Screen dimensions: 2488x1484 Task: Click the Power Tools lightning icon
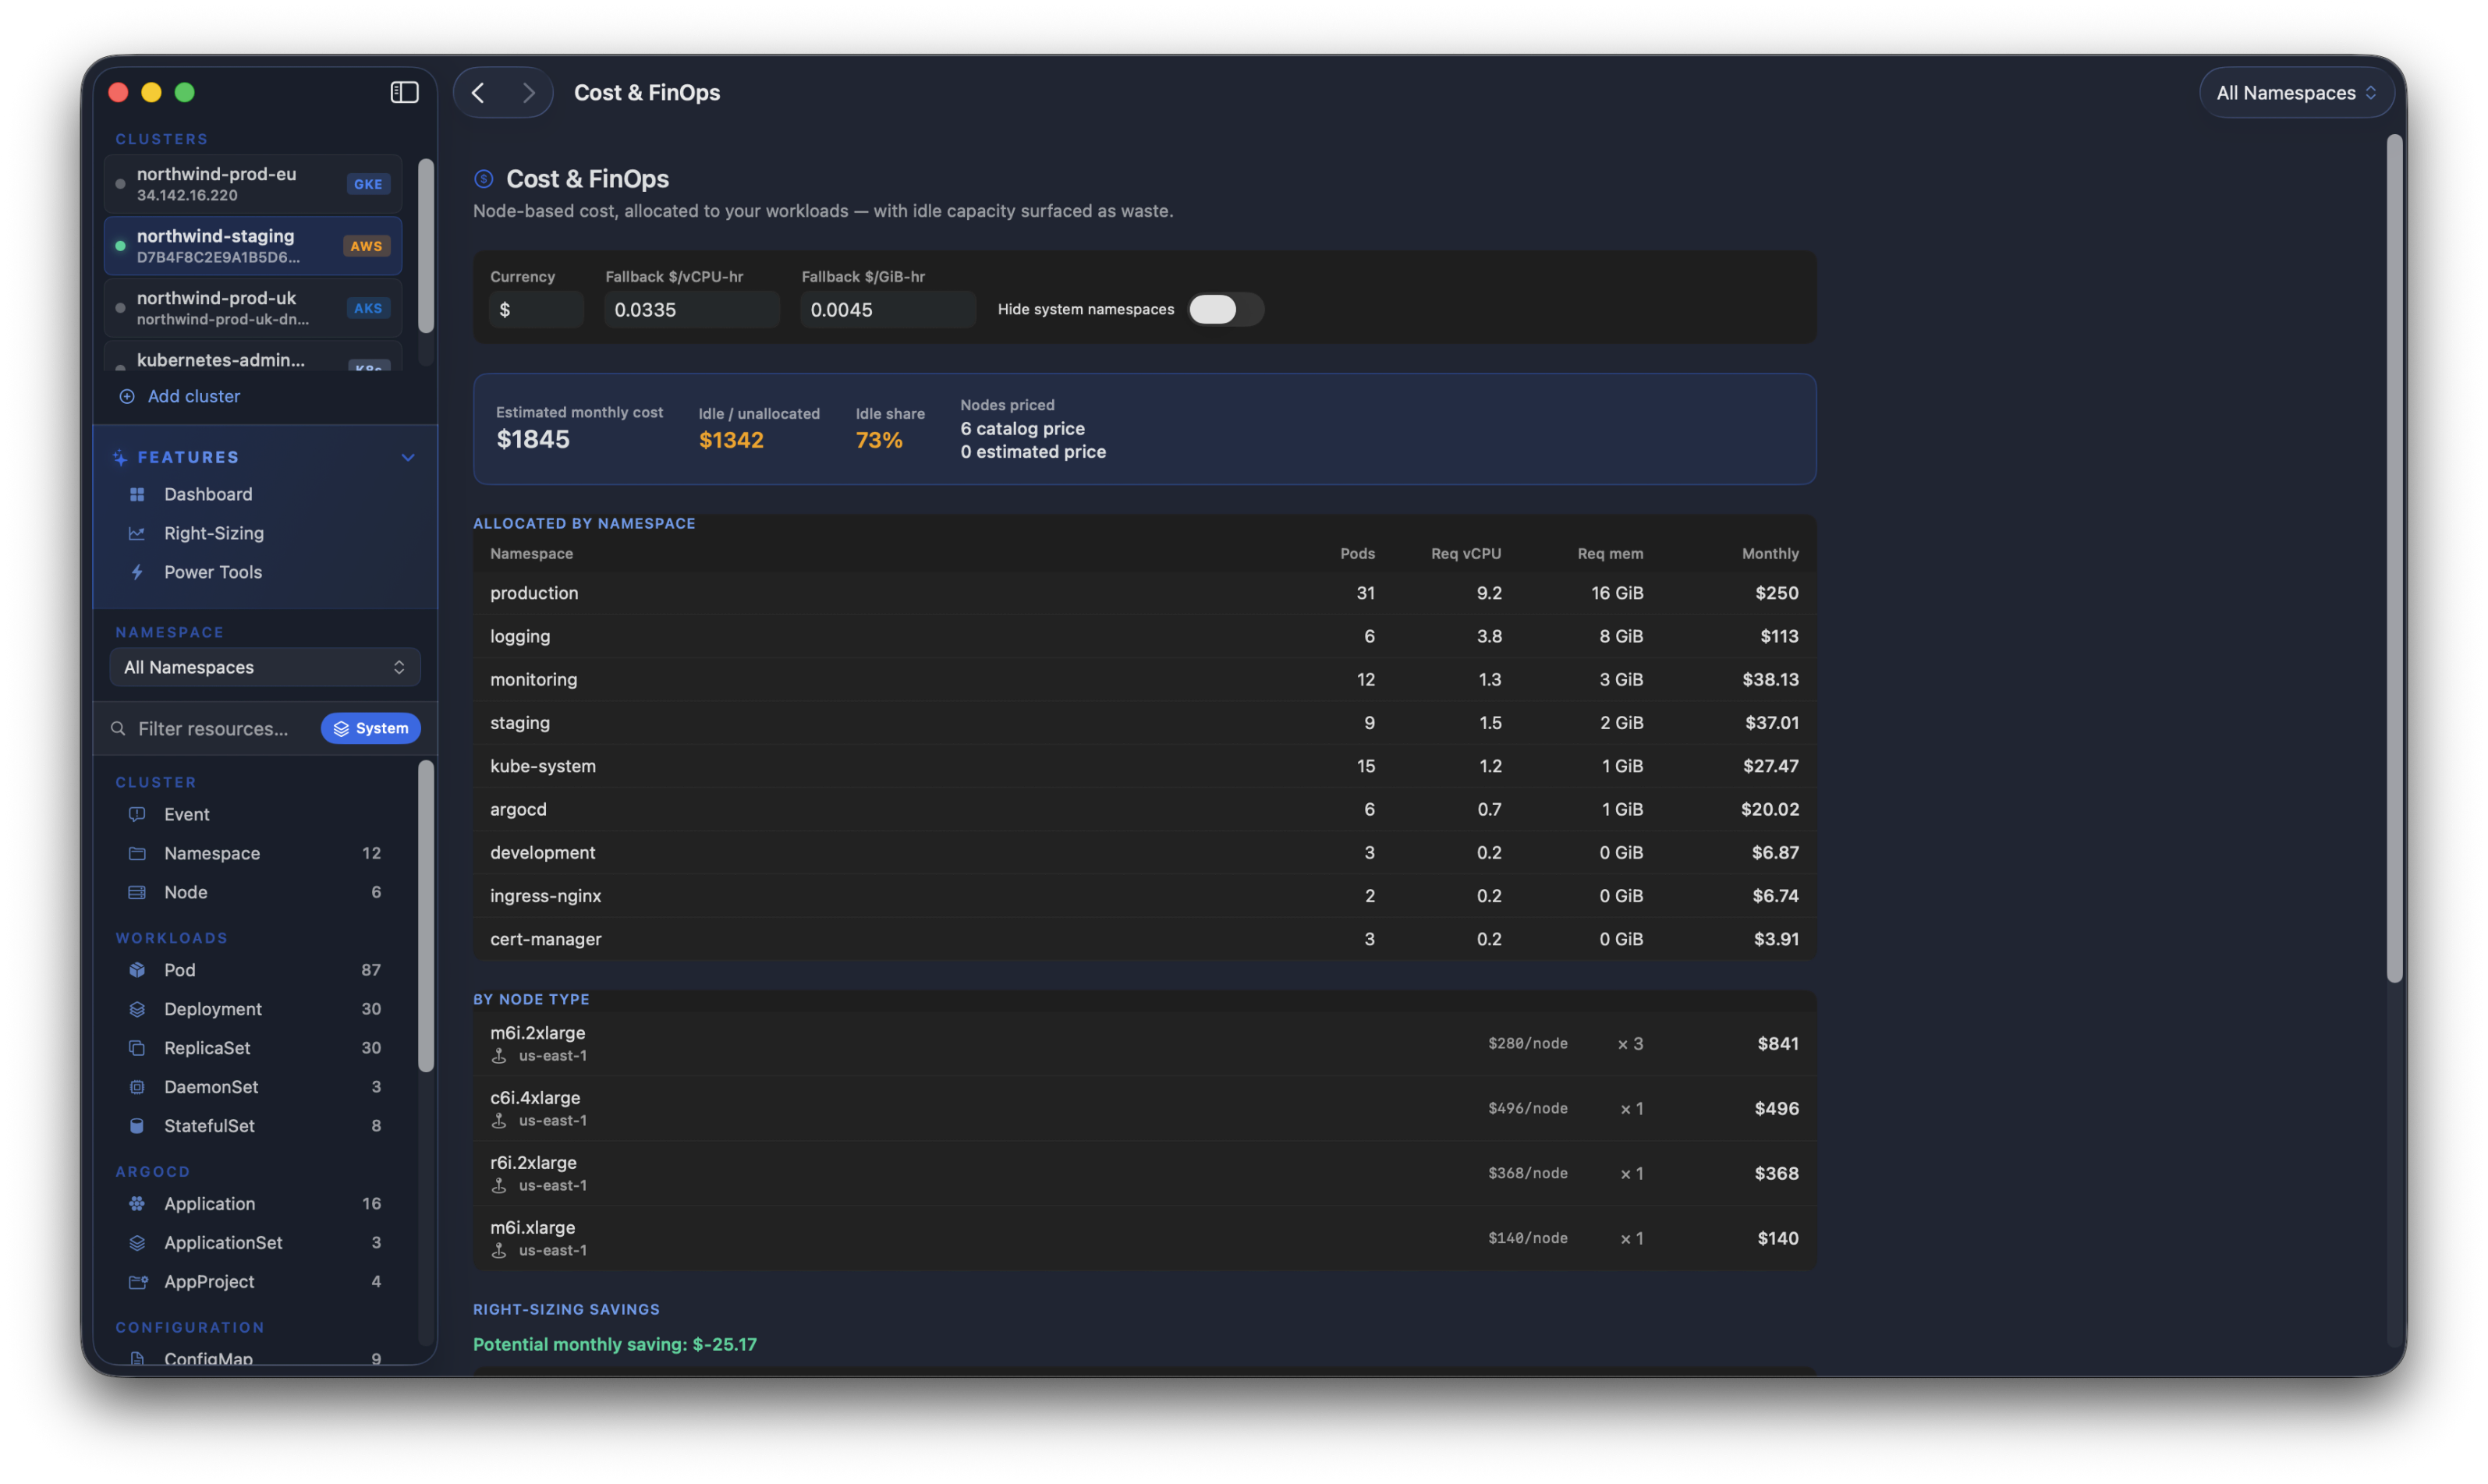(x=137, y=572)
